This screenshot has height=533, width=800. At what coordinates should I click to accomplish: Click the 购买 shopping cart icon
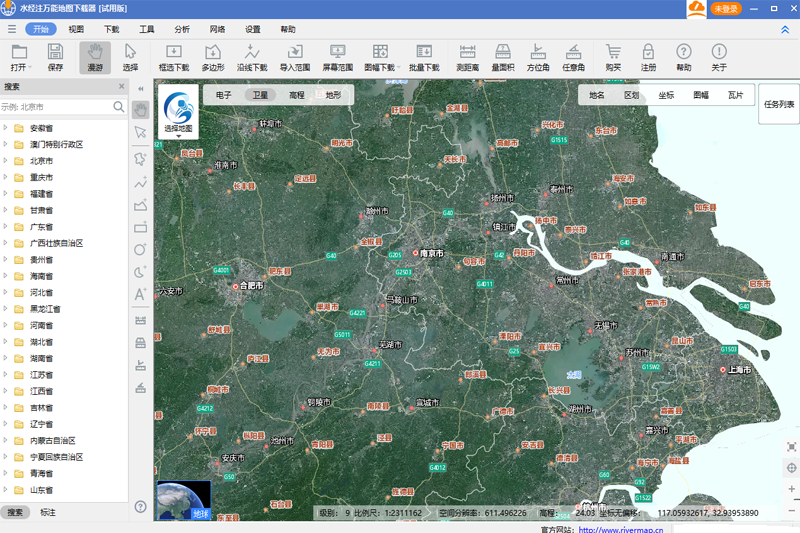(x=613, y=57)
